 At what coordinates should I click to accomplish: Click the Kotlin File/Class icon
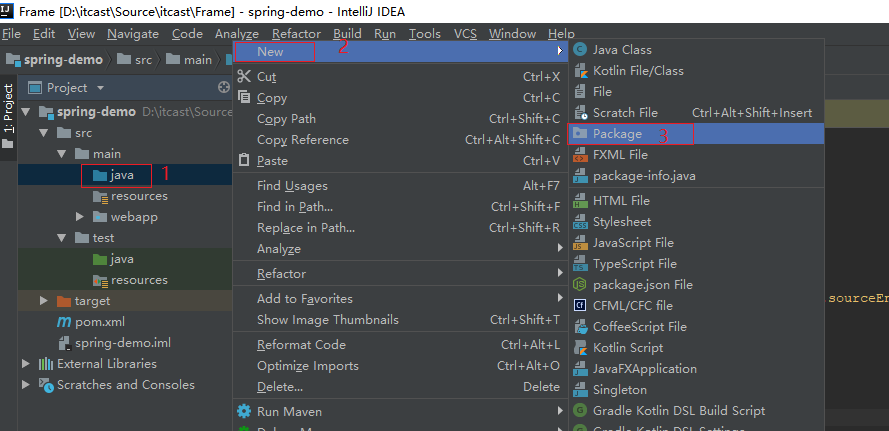click(580, 71)
